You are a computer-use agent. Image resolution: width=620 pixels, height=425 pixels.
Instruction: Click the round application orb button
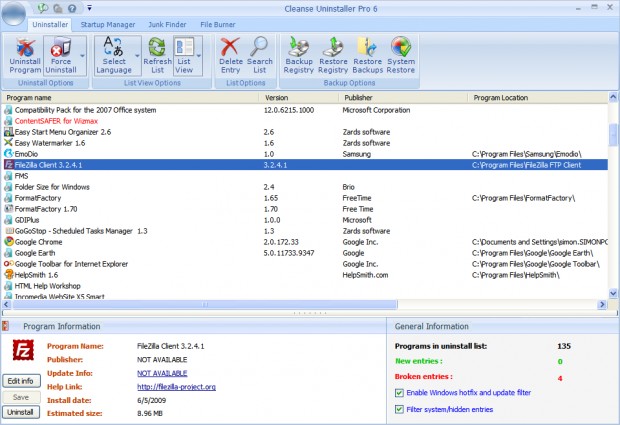(x=14, y=14)
